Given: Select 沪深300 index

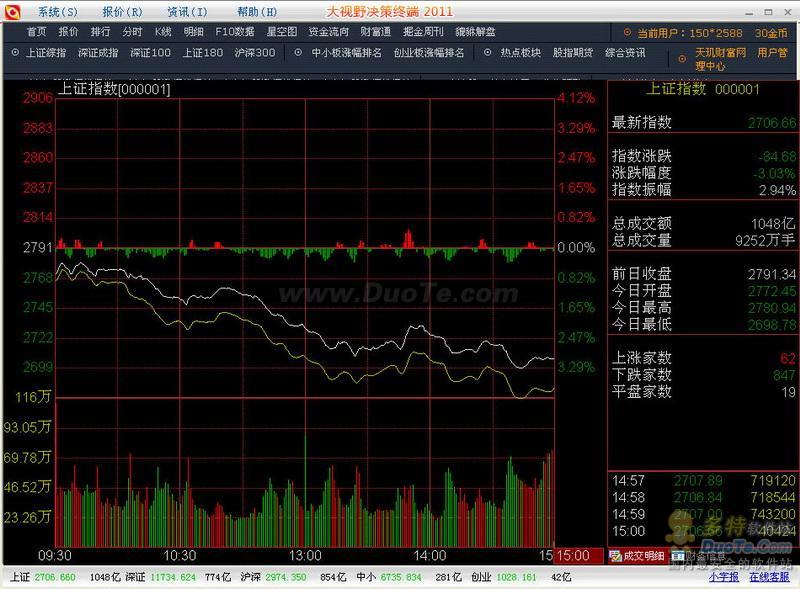Looking at the screenshot, I should (x=255, y=53).
